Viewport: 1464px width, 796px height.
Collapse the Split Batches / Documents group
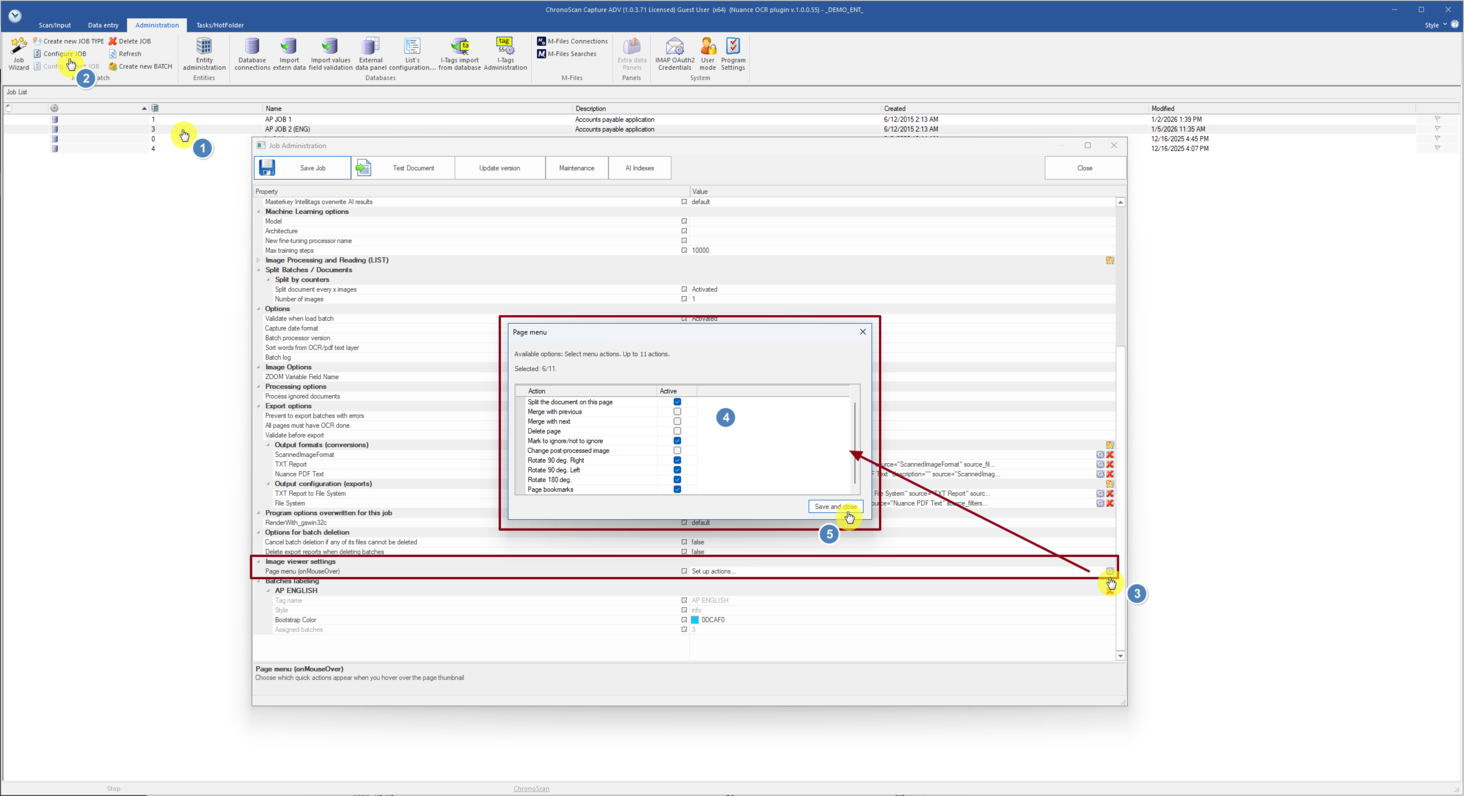tap(259, 270)
